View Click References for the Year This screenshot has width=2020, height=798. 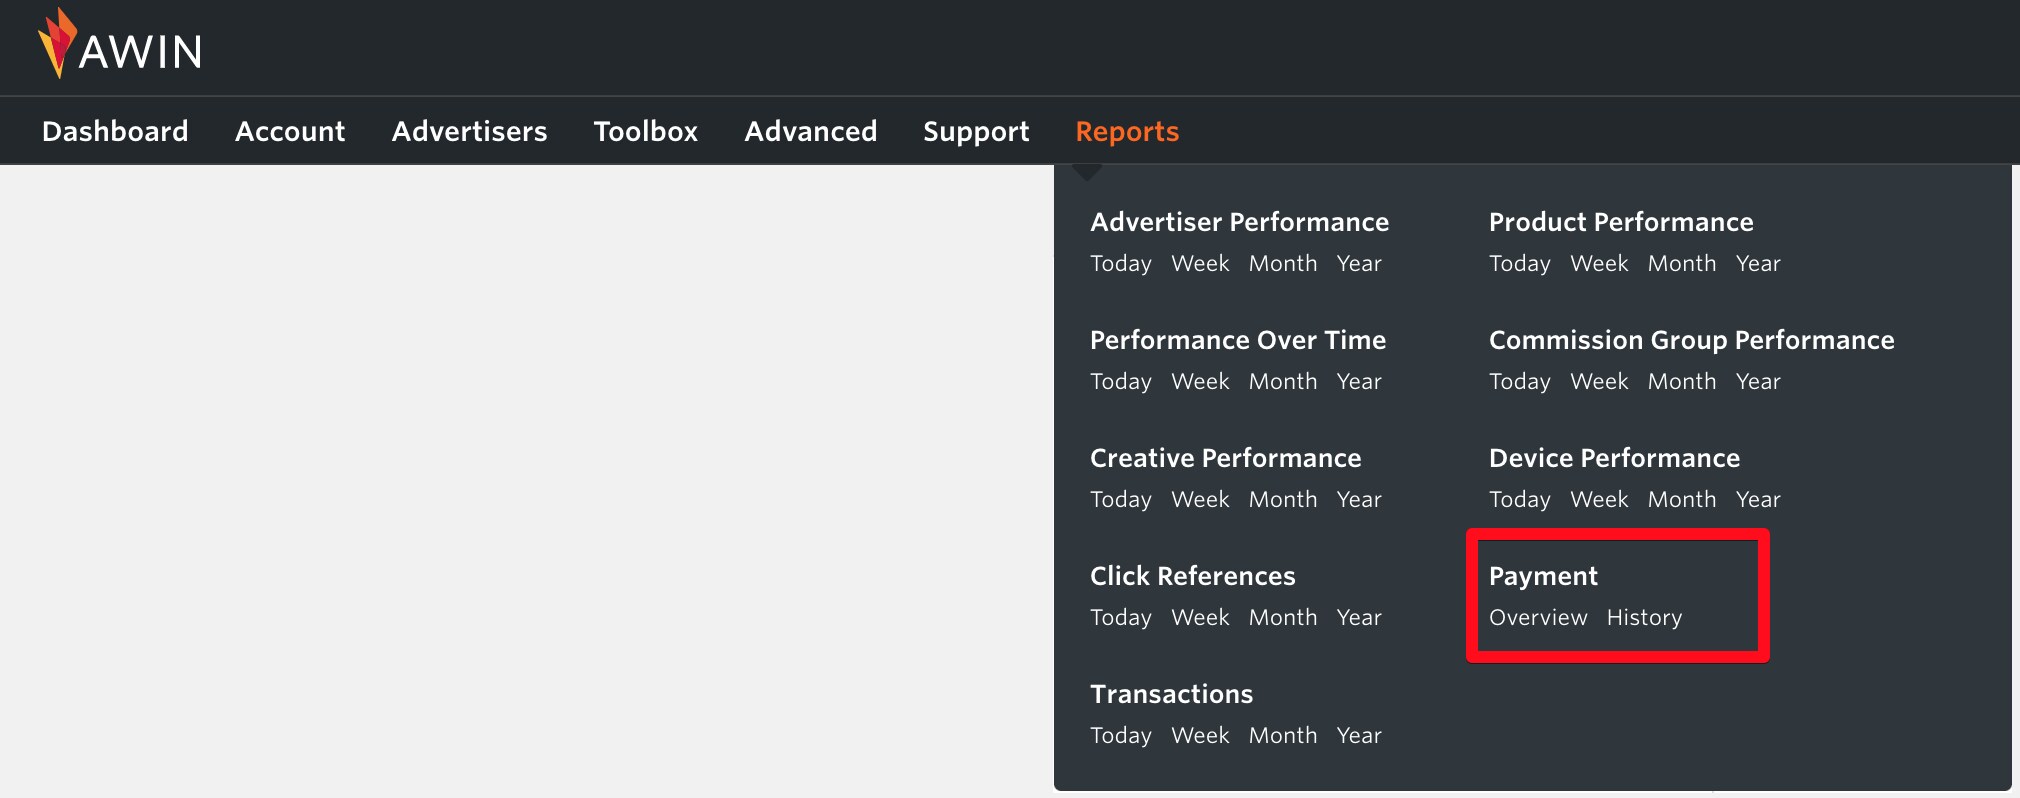coord(1358,618)
